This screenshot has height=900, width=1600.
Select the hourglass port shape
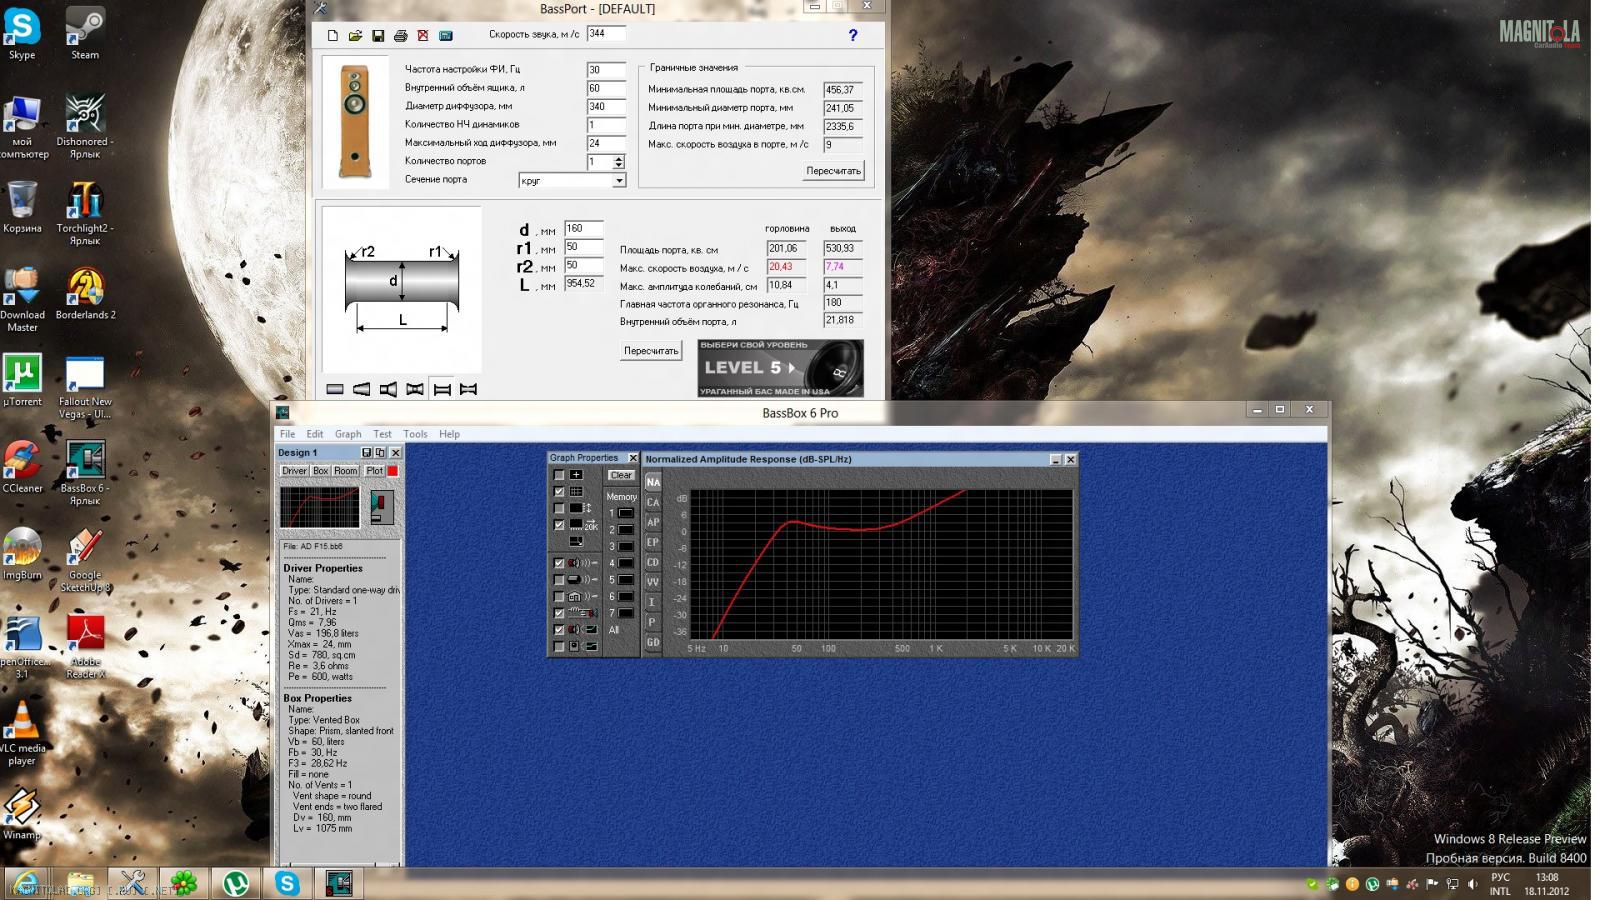click(x=415, y=389)
